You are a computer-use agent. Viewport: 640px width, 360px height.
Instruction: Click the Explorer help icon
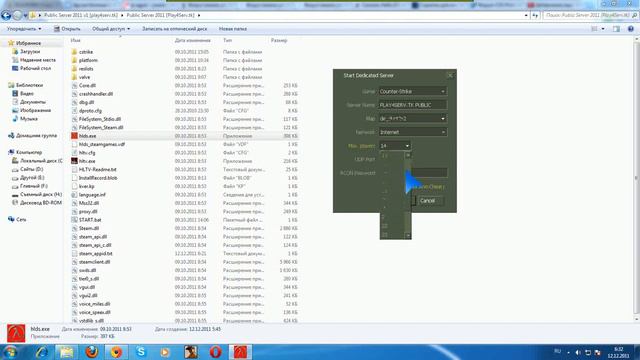pos(631,29)
